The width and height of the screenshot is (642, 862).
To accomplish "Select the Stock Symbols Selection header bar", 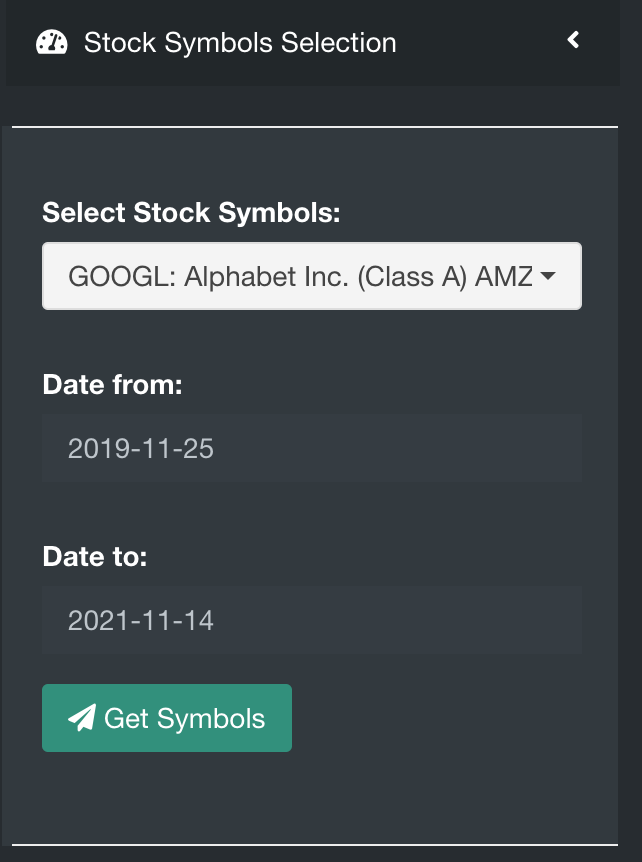I will (300, 42).
